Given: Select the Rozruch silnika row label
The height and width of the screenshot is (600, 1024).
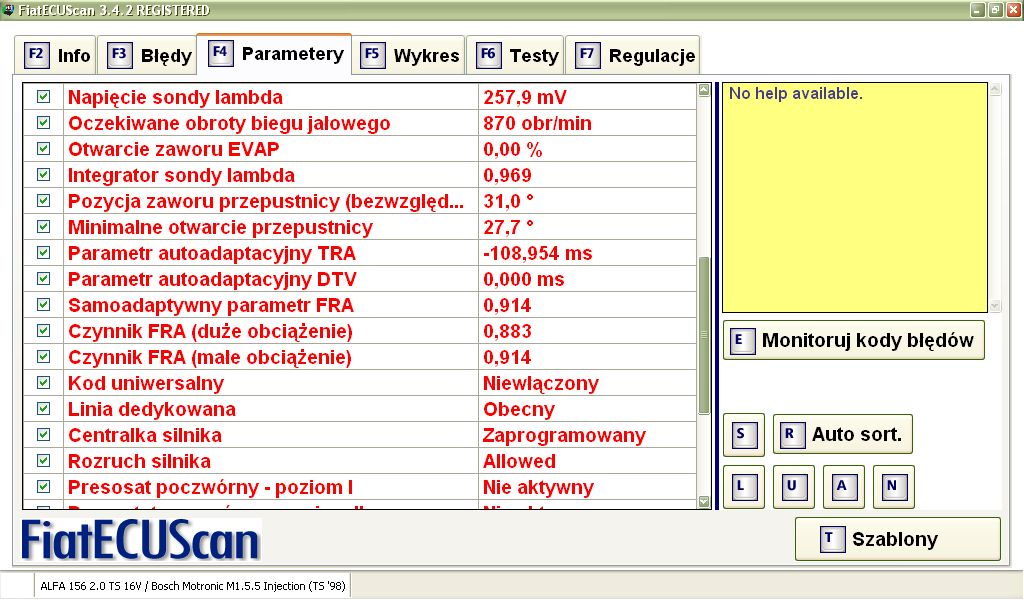Looking at the screenshot, I should 139,462.
